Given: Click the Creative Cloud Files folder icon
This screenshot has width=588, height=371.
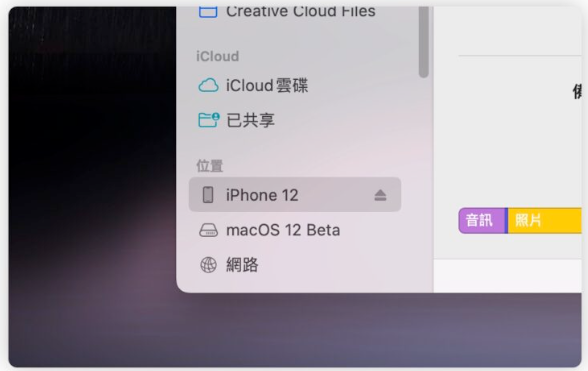Looking at the screenshot, I should coord(208,12).
